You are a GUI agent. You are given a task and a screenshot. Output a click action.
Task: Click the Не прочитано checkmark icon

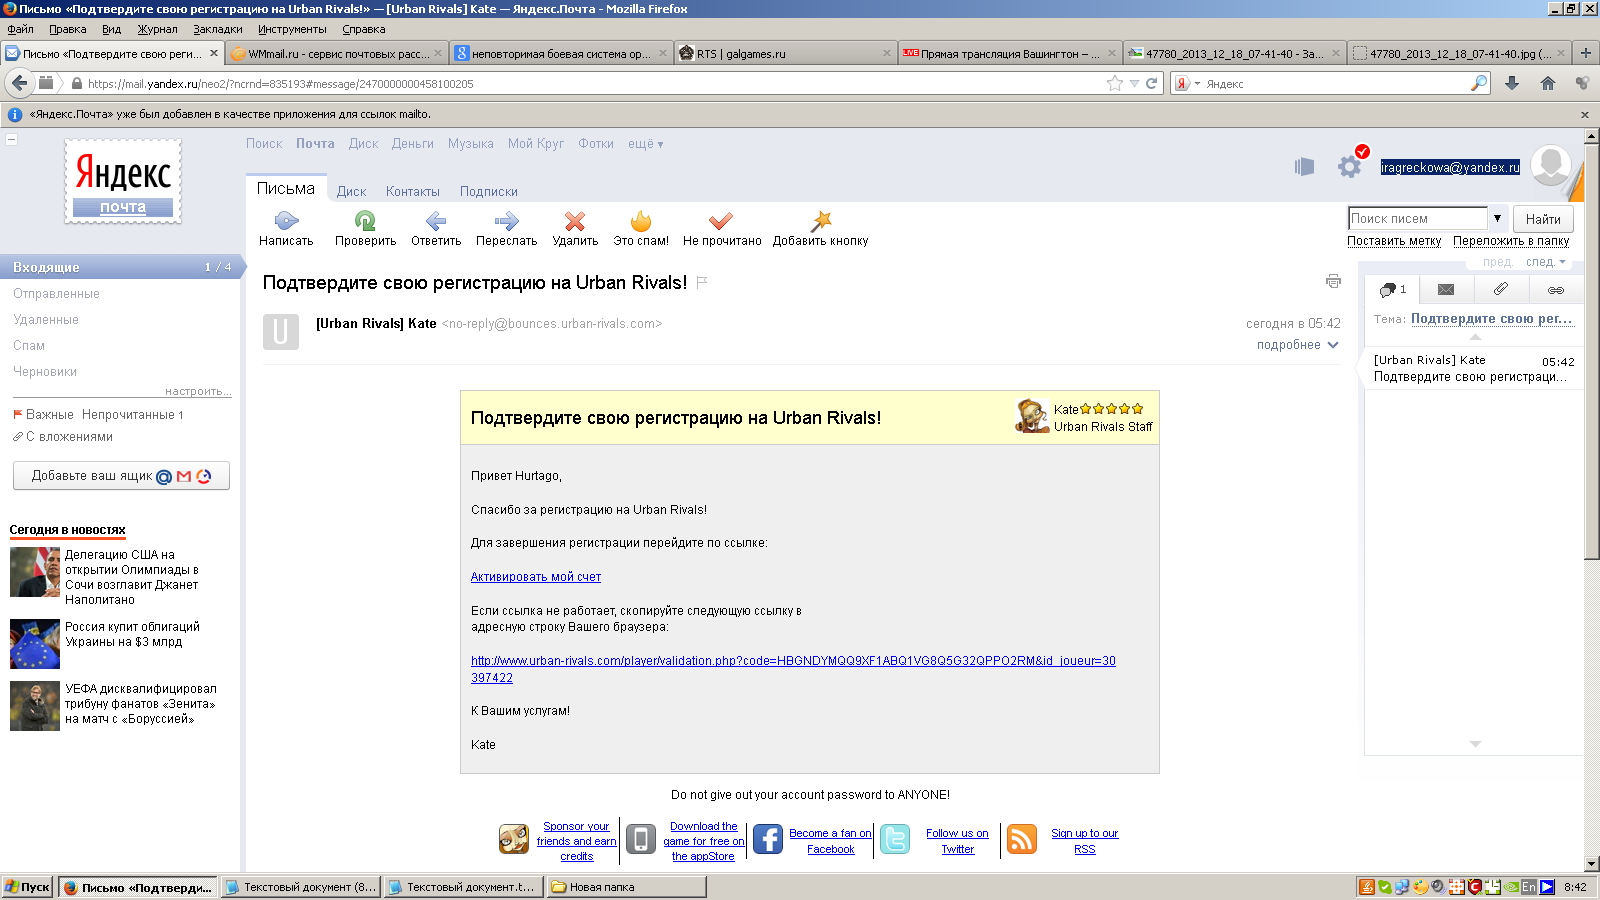click(721, 221)
